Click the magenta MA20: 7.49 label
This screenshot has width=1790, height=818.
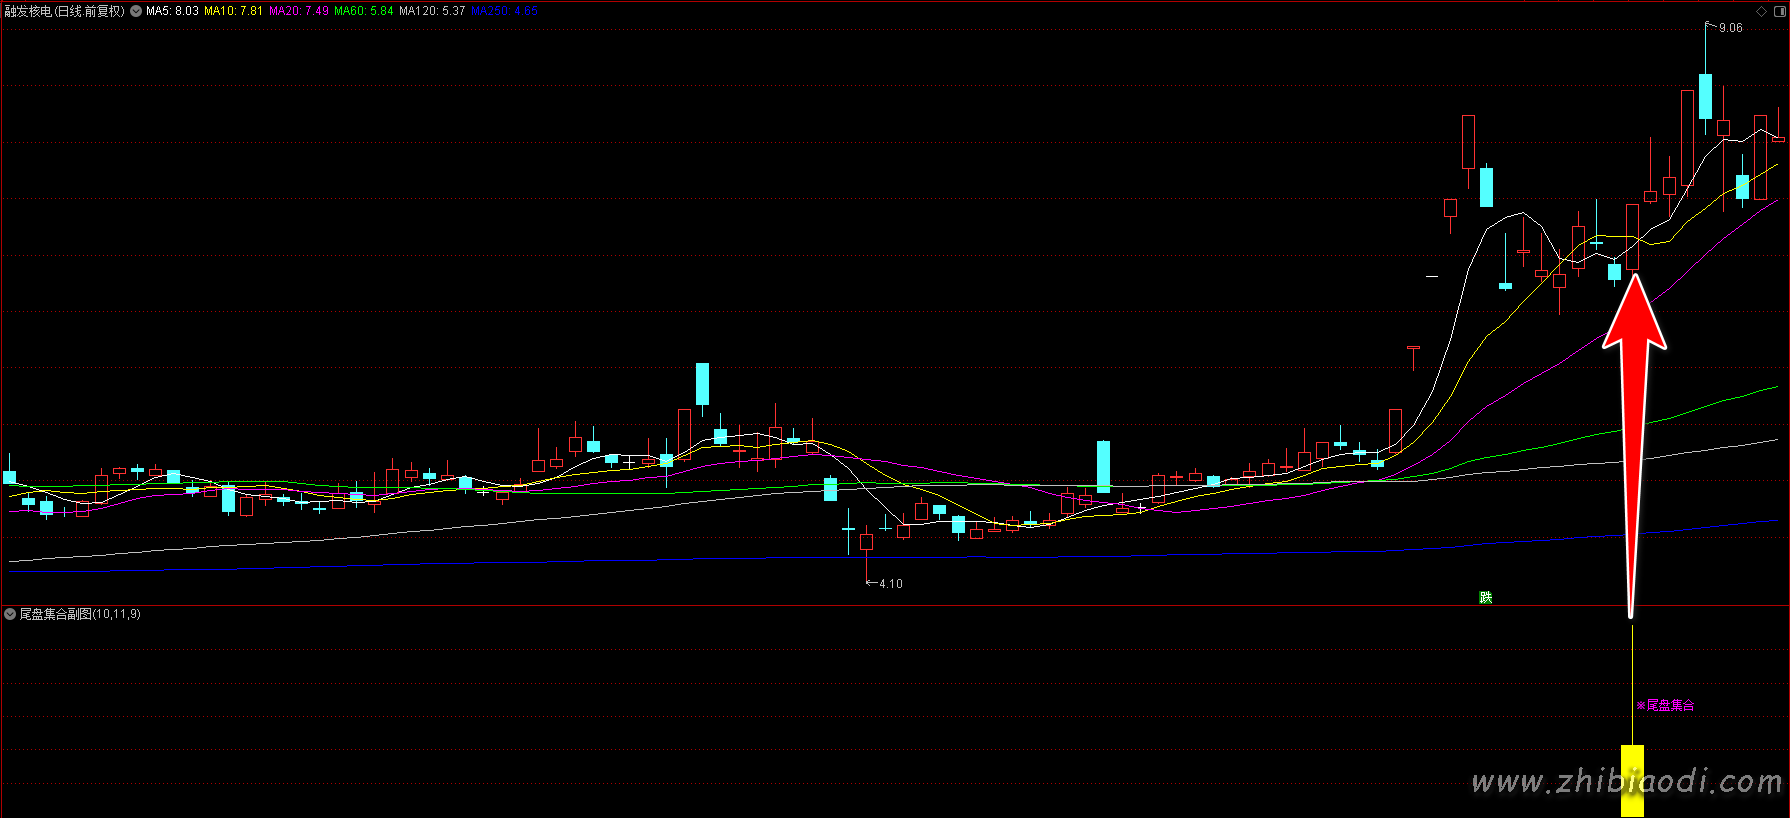pos(298,11)
